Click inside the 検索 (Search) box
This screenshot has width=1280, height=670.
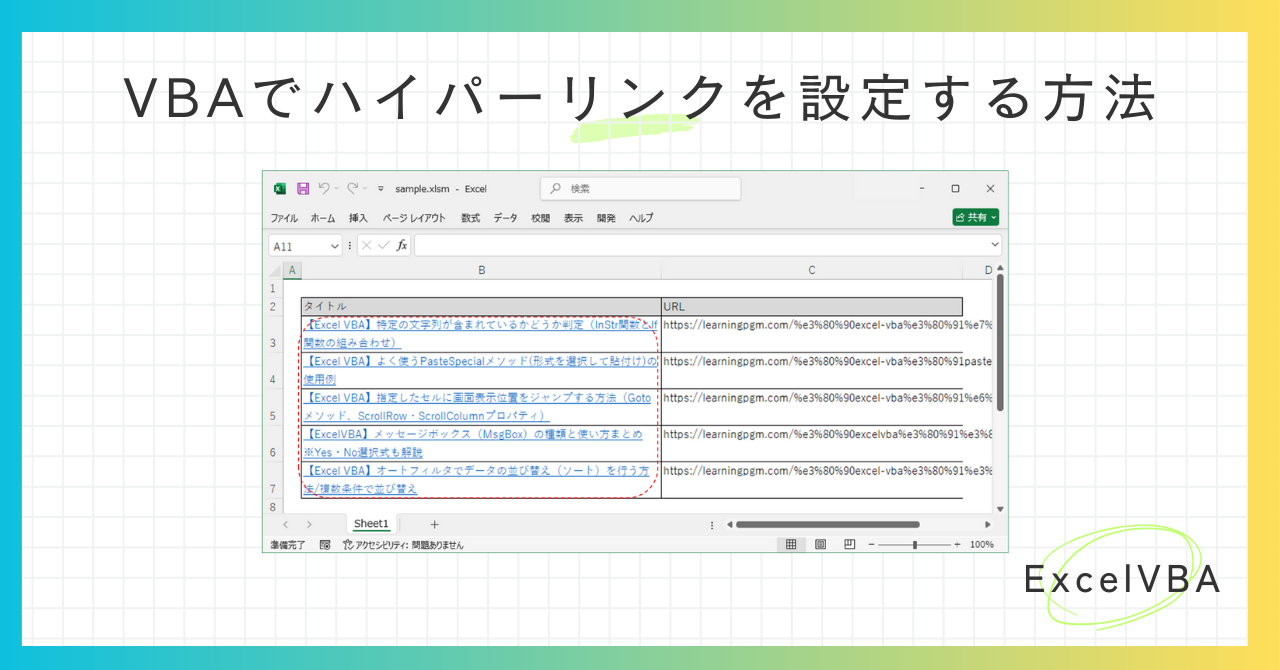click(x=640, y=188)
